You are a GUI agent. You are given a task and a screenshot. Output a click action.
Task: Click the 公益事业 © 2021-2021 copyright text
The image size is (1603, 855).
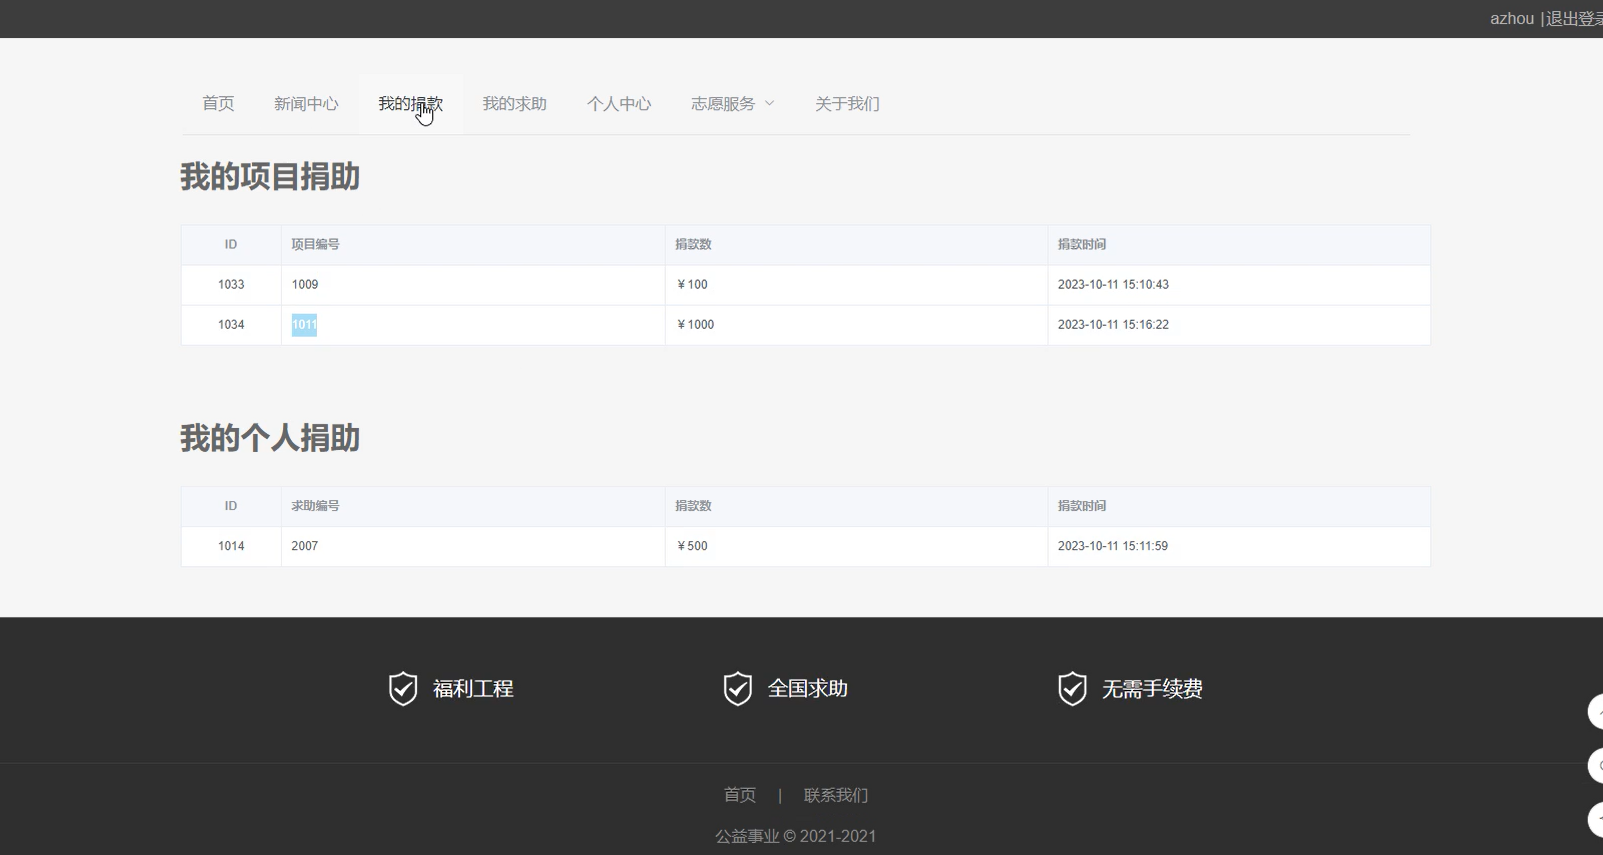click(x=796, y=836)
